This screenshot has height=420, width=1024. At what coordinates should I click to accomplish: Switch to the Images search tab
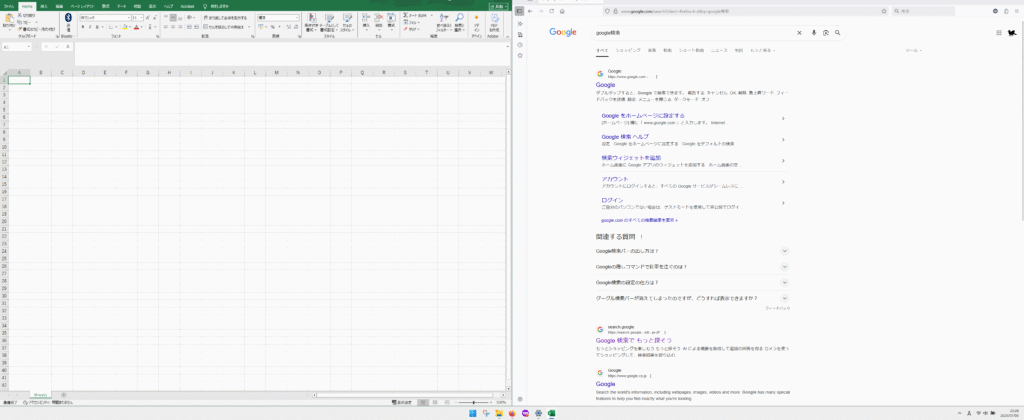click(x=652, y=50)
